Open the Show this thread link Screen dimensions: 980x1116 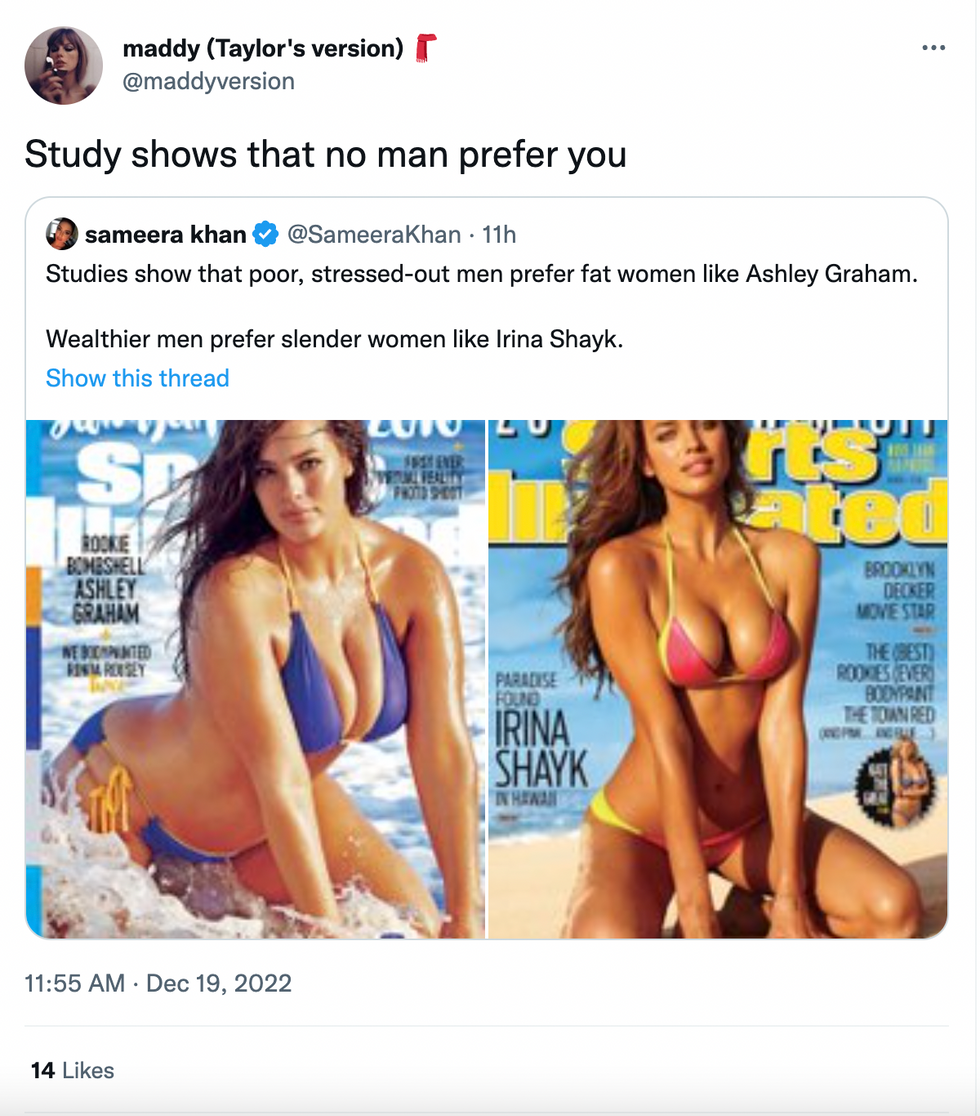pyautogui.click(x=137, y=378)
